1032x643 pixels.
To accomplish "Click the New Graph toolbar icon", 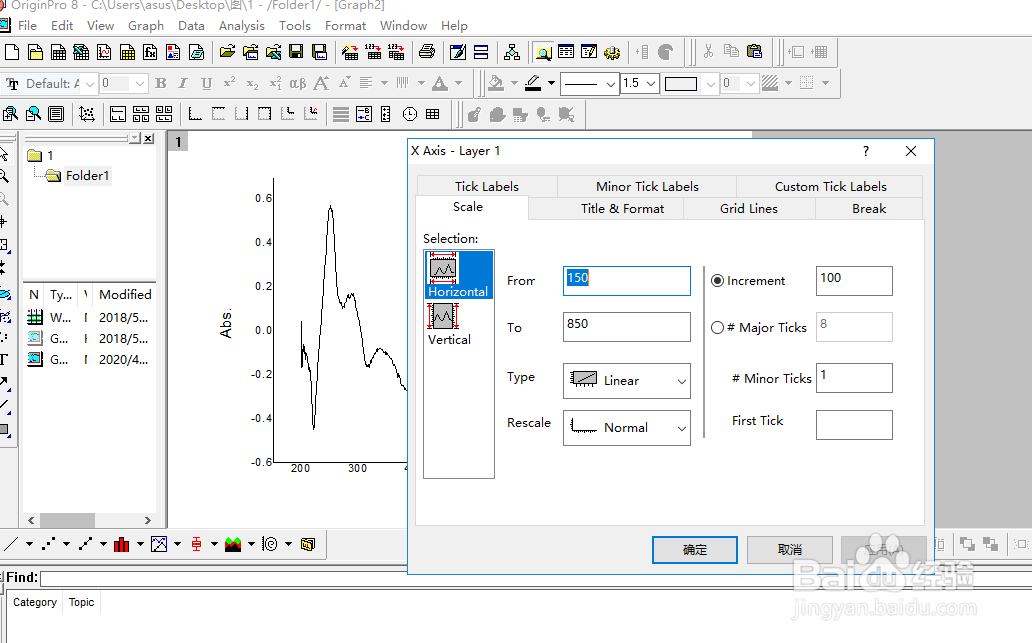I will click(104, 52).
